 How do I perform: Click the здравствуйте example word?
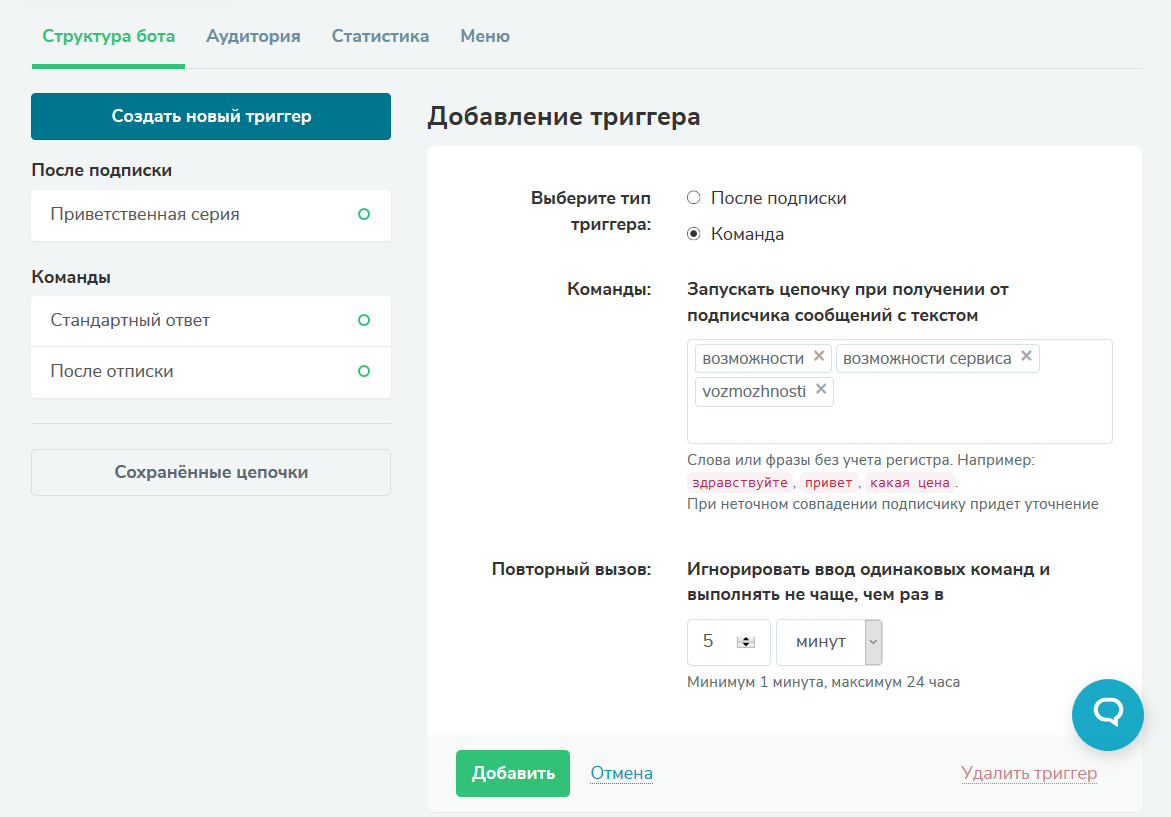point(739,482)
